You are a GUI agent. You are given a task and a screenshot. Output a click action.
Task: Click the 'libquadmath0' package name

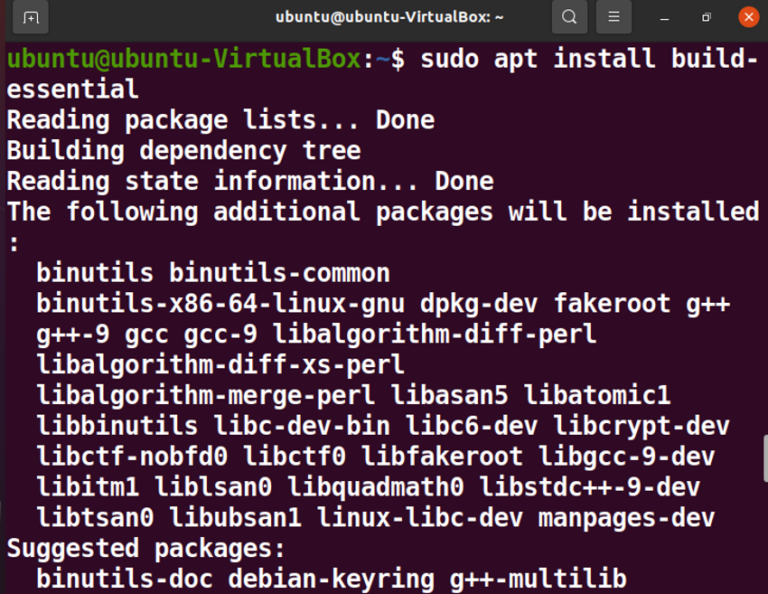(x=375, y=487)
